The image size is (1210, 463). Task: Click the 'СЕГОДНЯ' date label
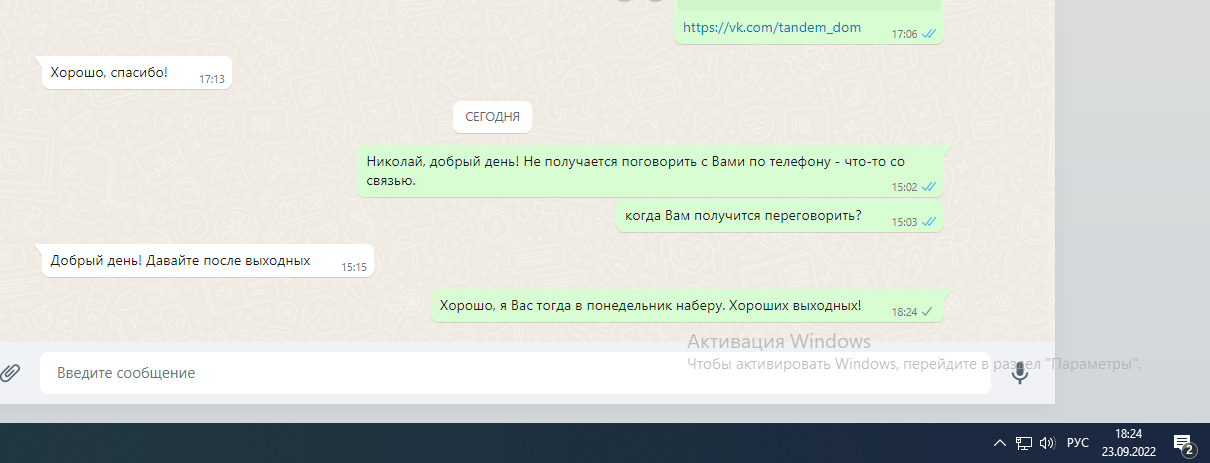(x=492, y=117)
